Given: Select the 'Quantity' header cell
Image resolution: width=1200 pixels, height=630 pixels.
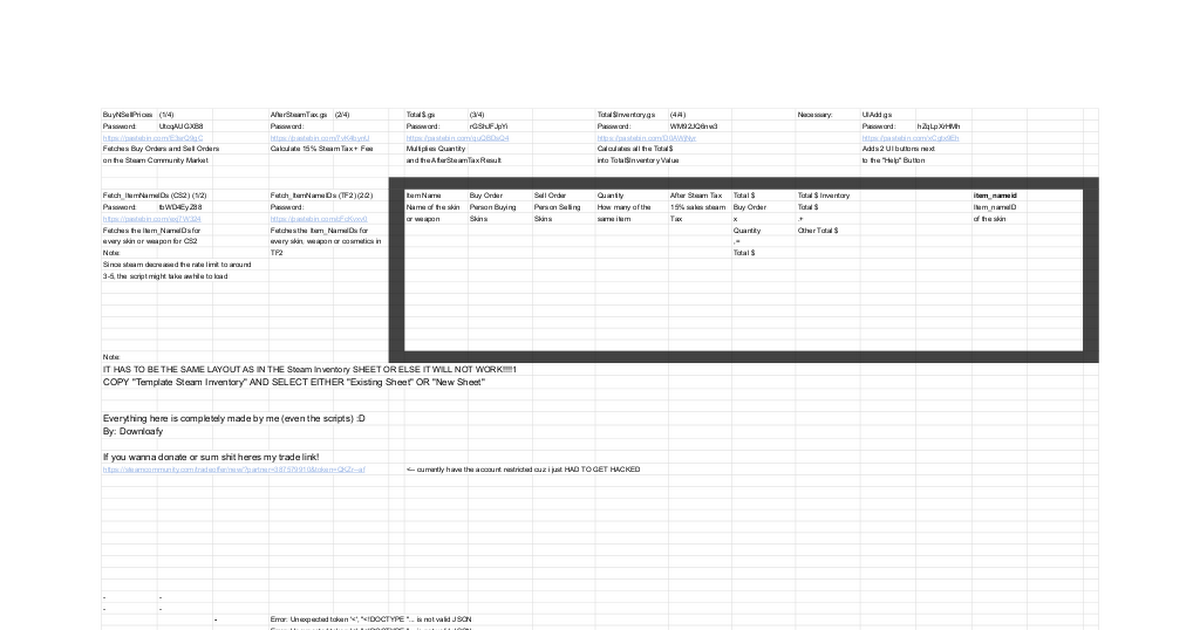Looking at the screenshot, I should [611, 195].
